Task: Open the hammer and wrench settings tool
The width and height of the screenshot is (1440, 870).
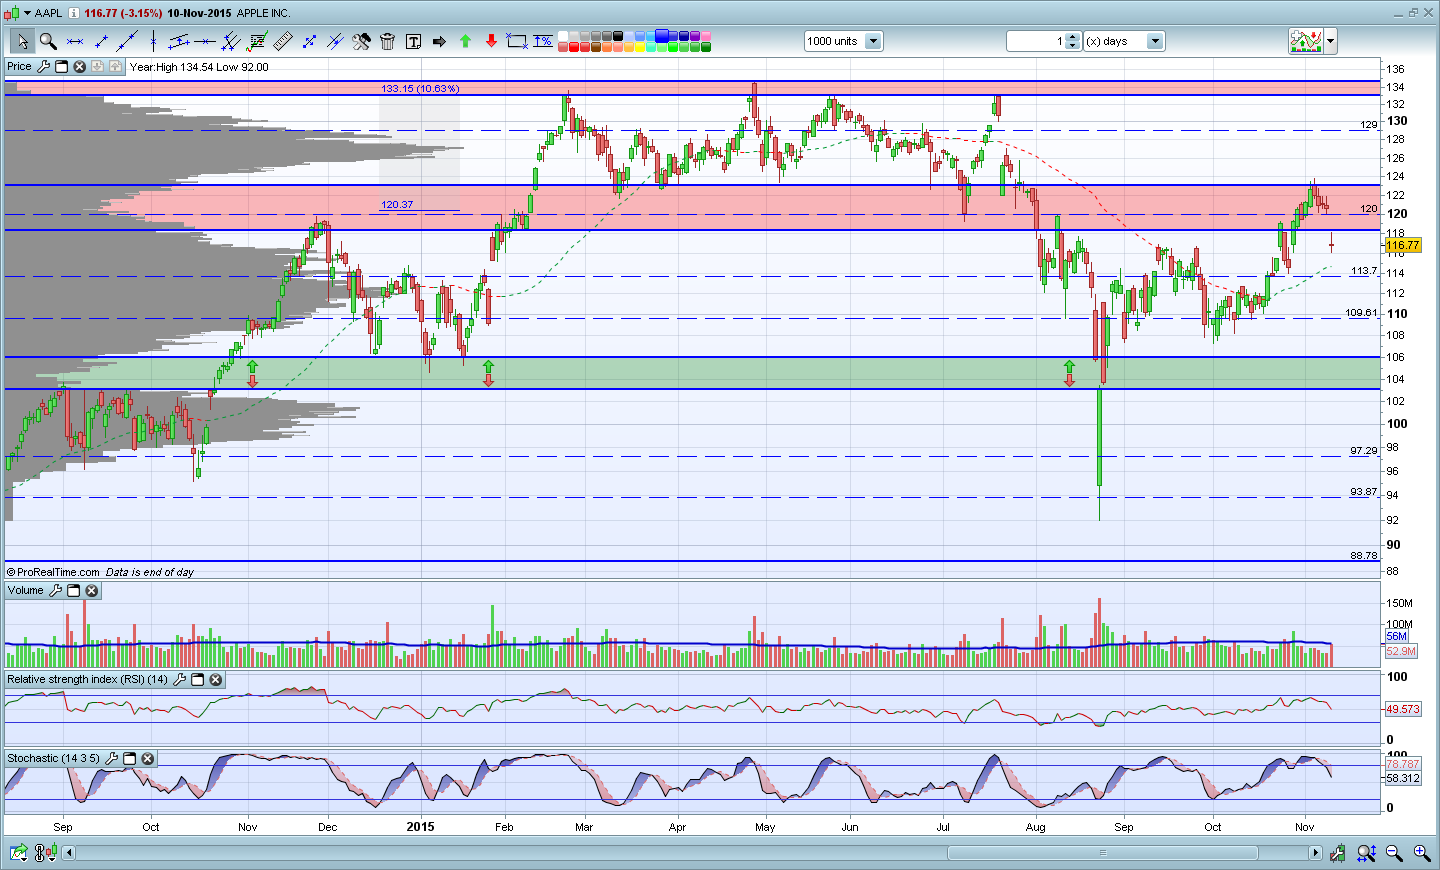Action: [x=361, y=41]
